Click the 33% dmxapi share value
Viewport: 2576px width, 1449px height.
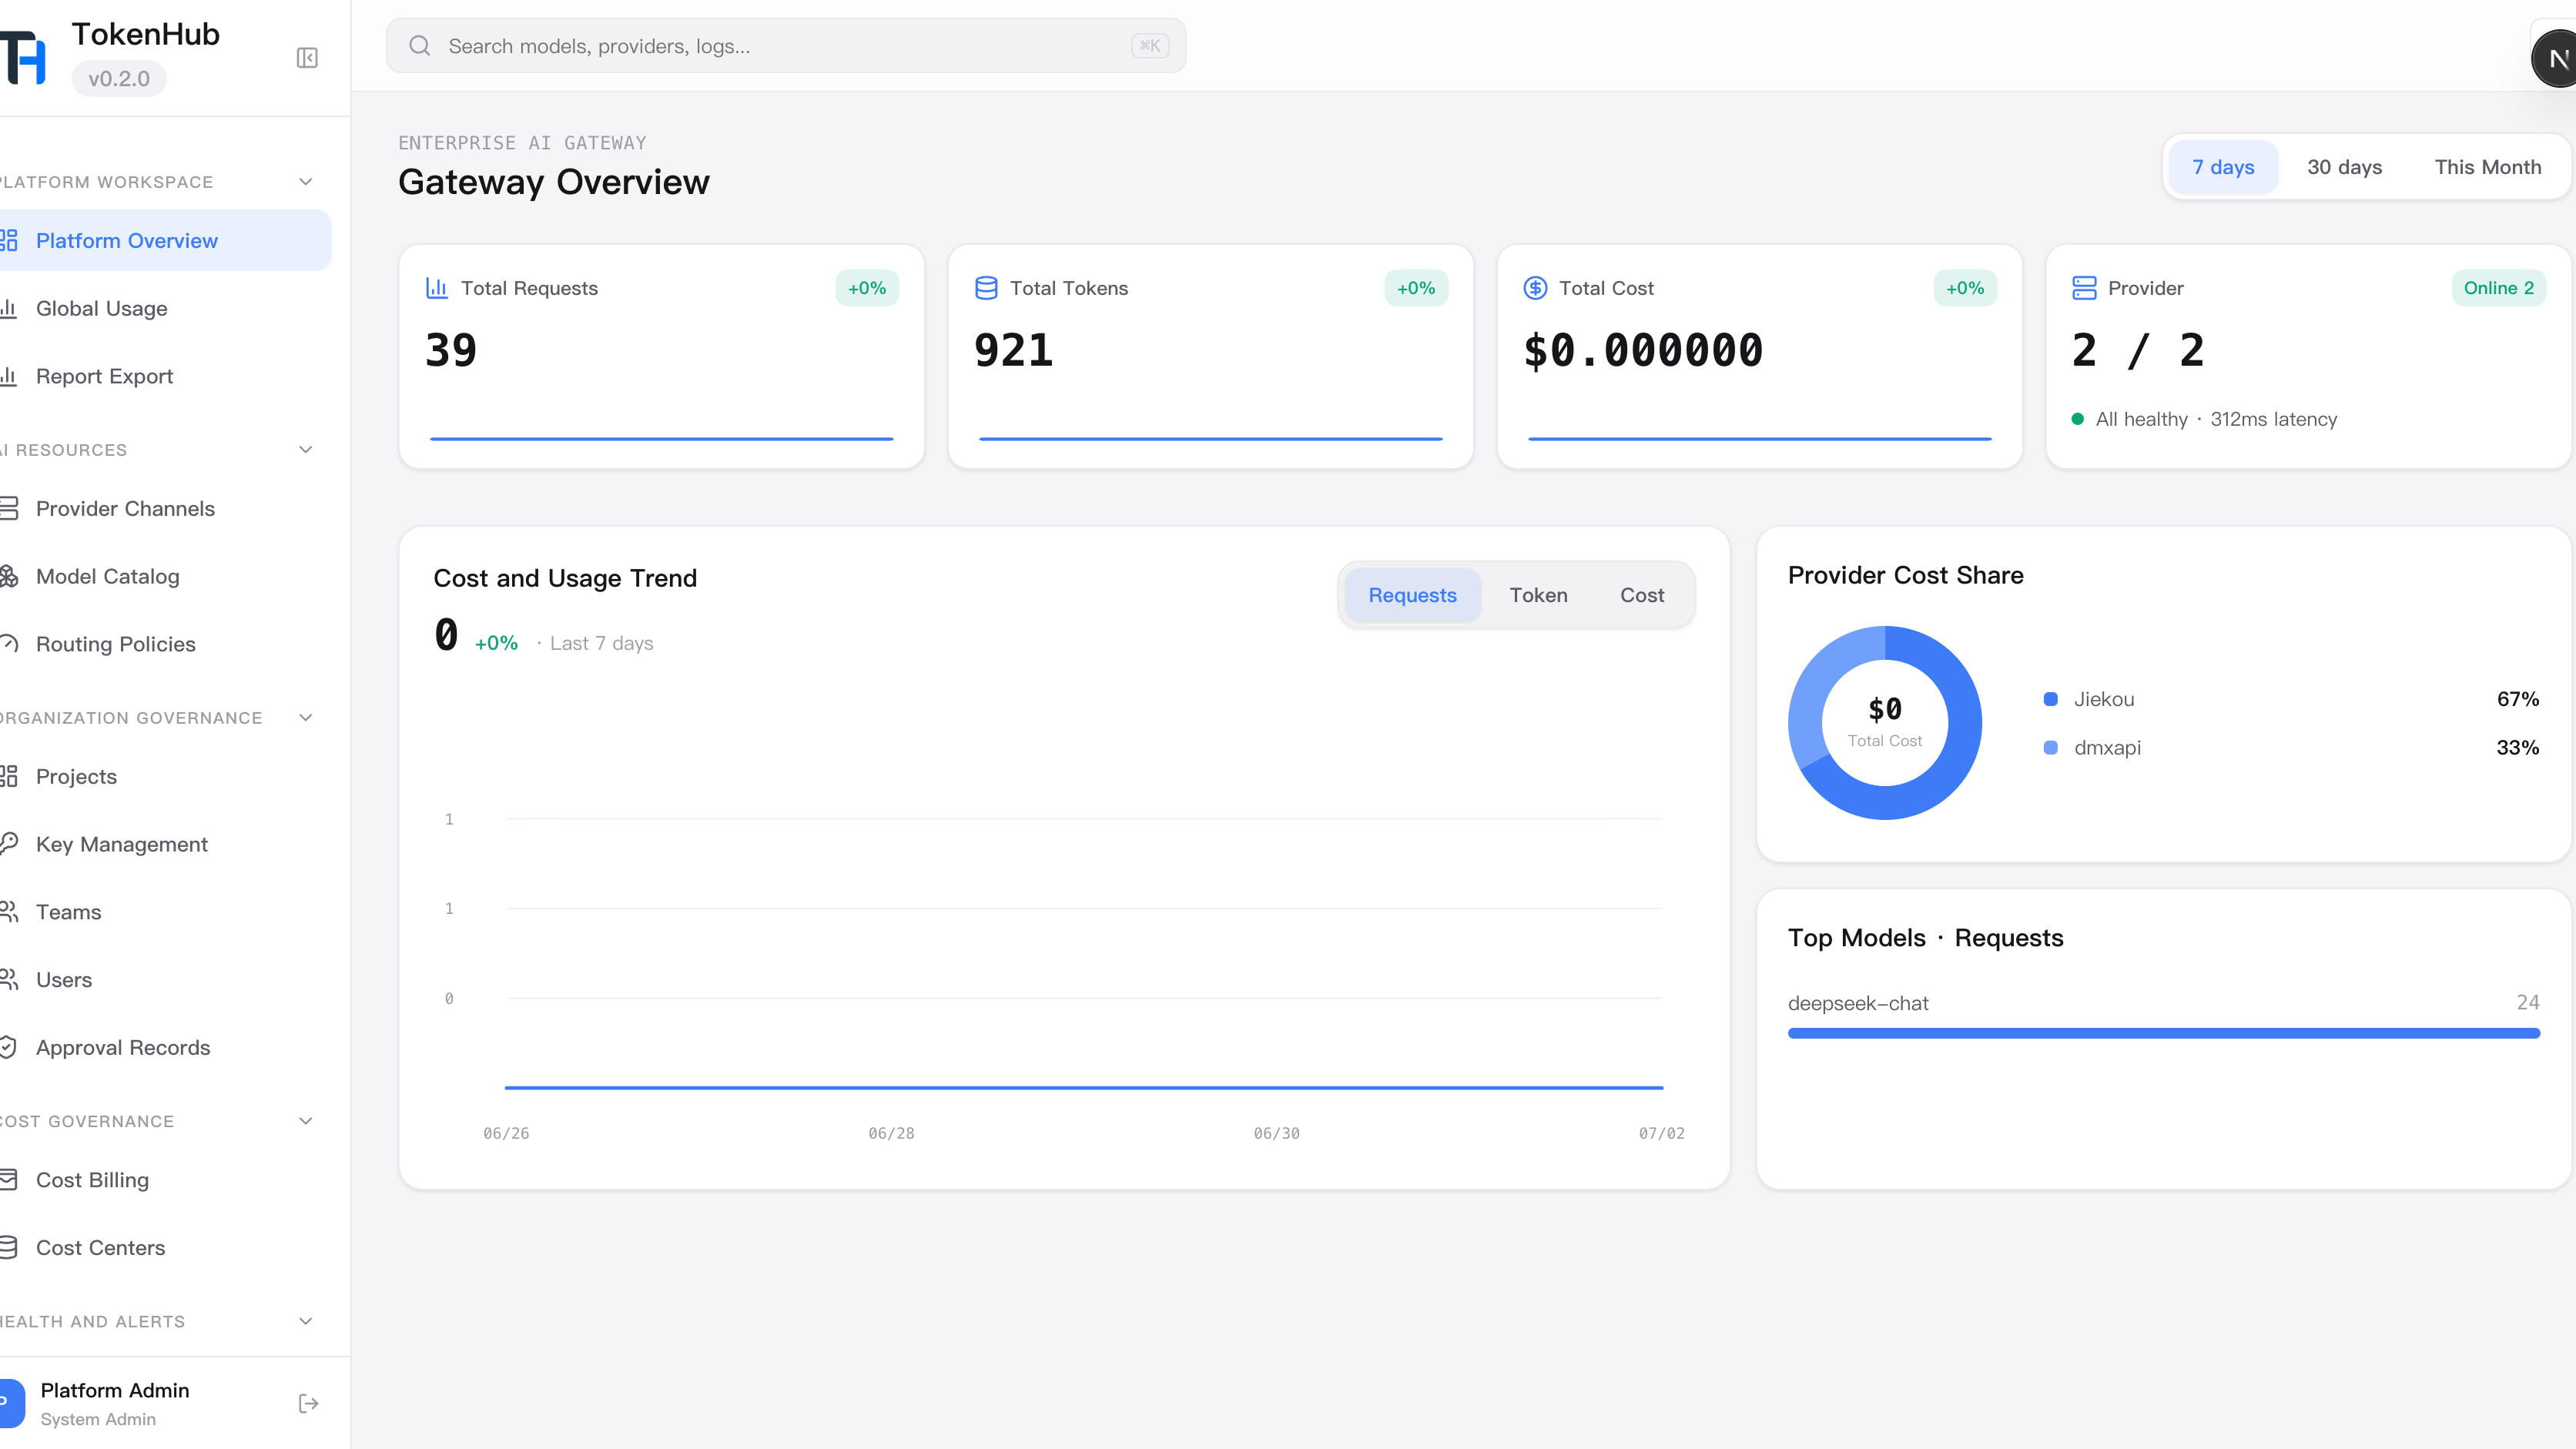pos(2518,748)
